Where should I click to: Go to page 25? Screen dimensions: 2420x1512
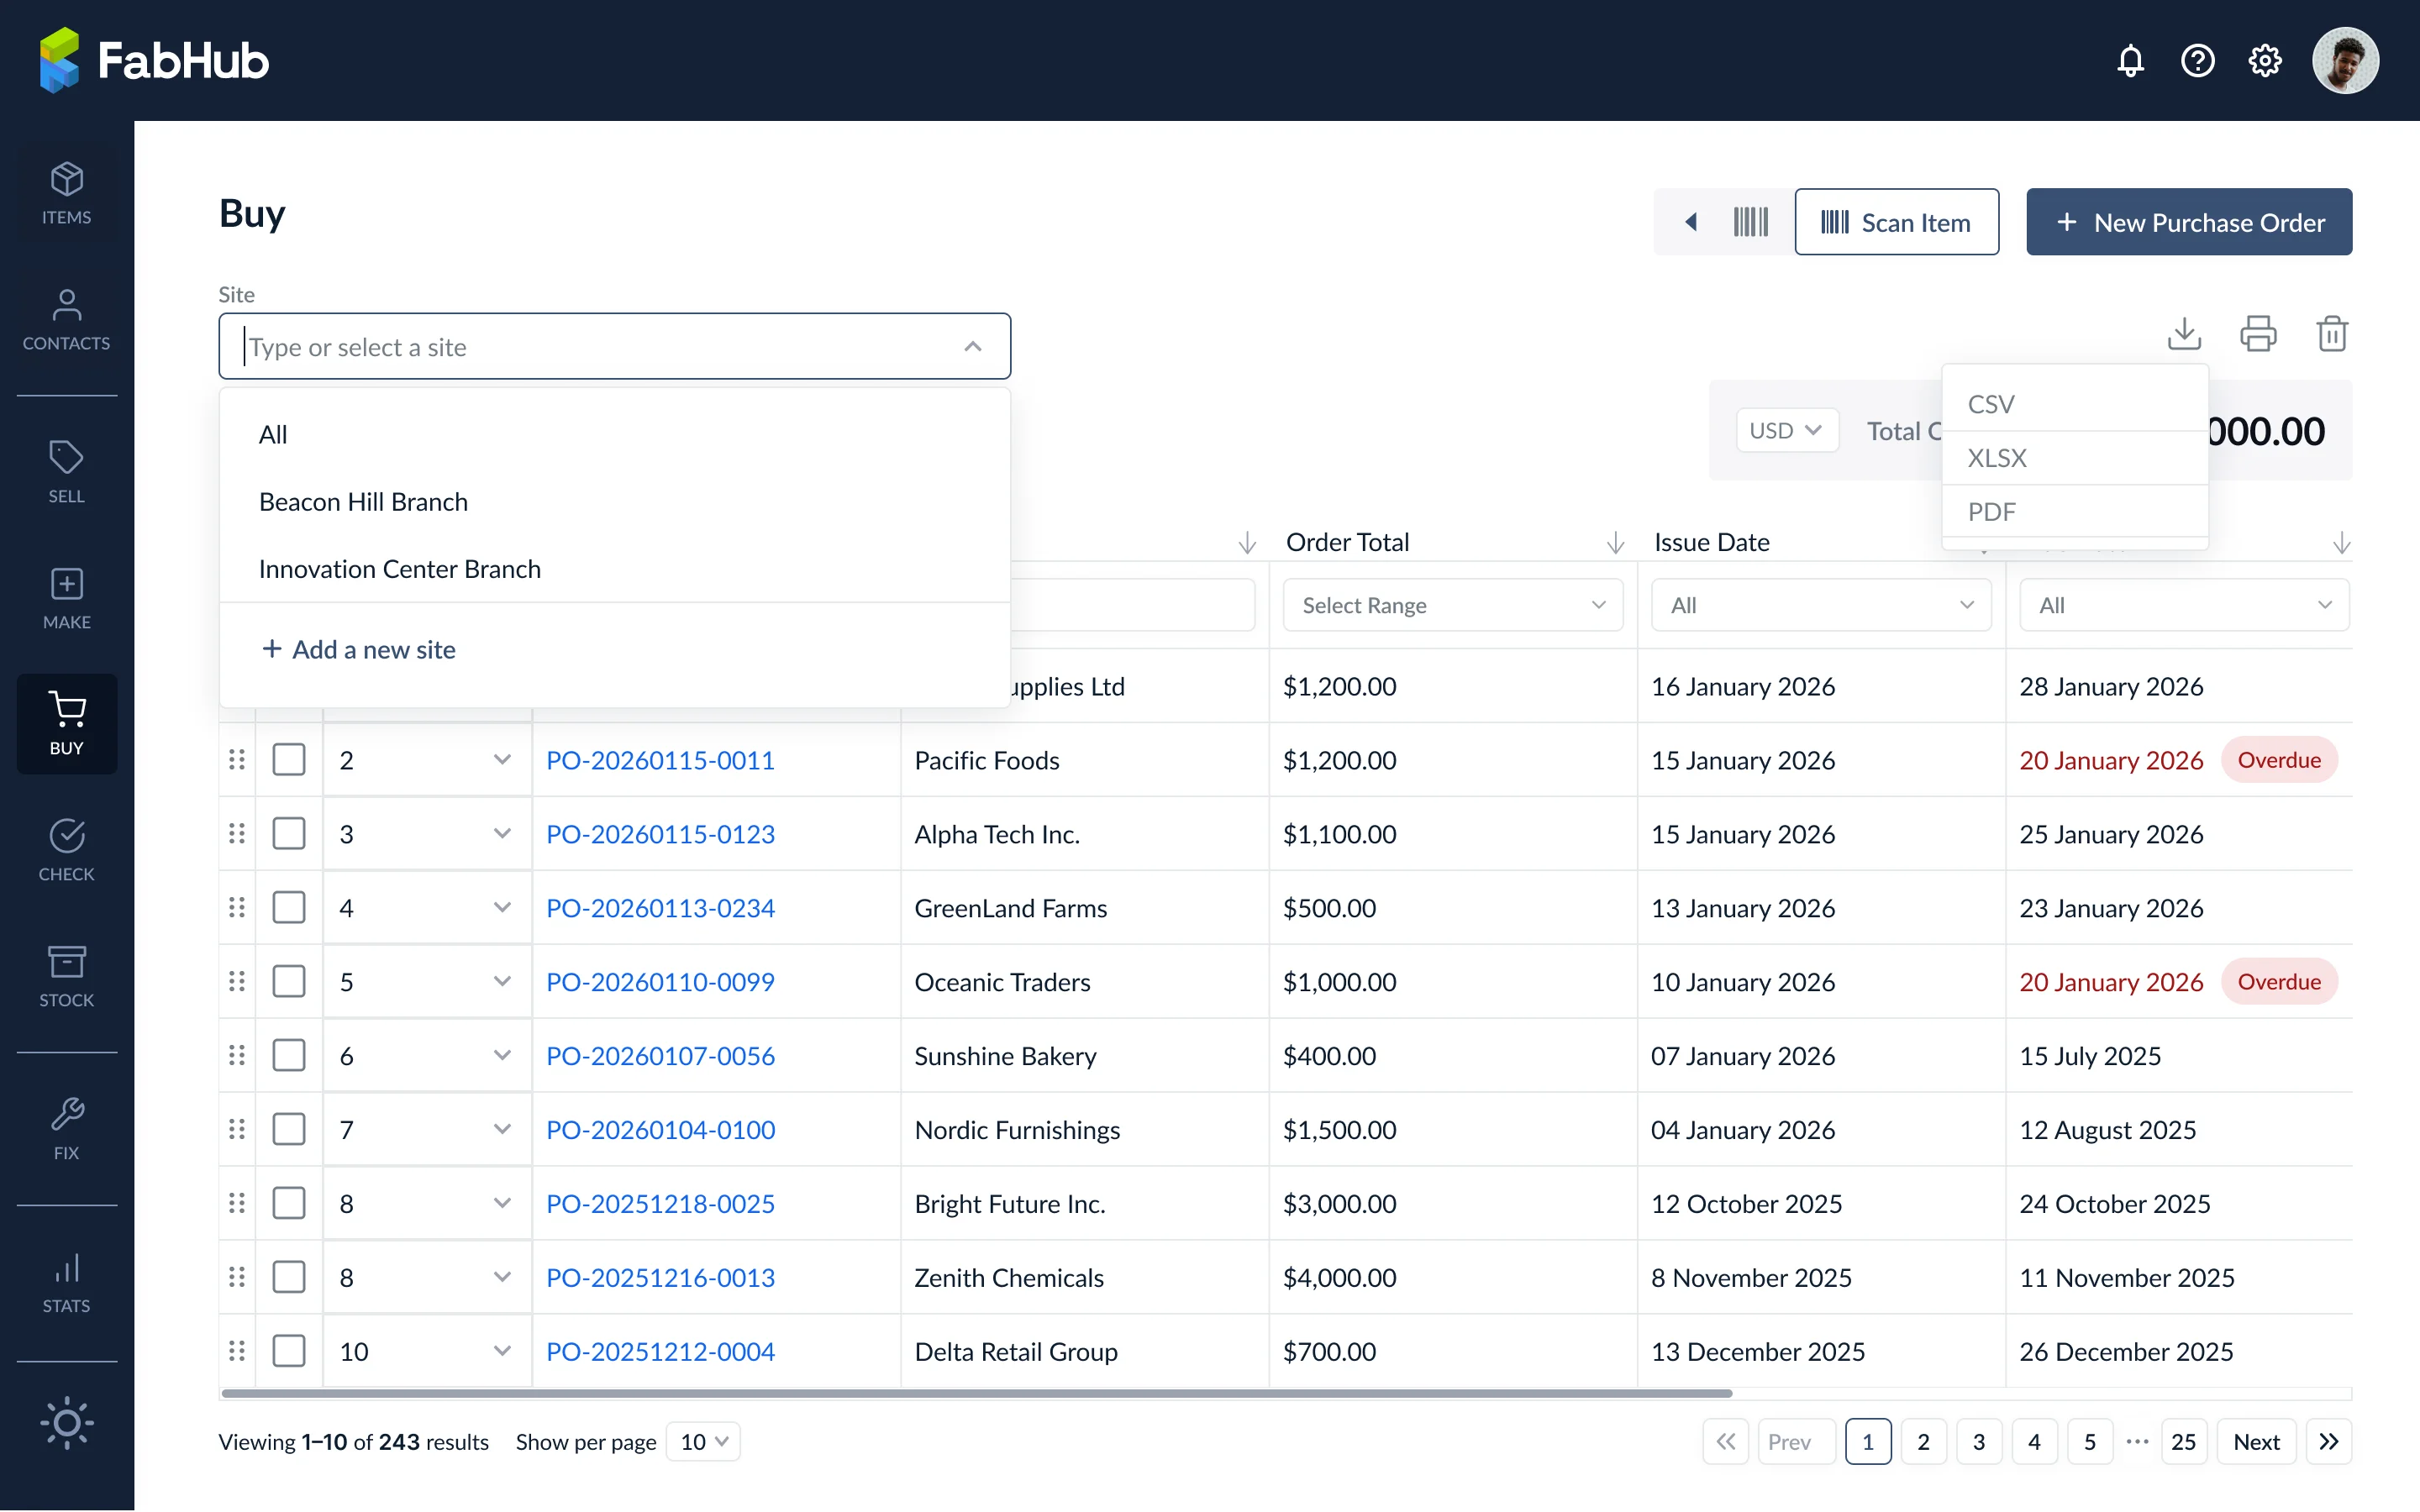pyautogui.click(x=2183, y=1441)
